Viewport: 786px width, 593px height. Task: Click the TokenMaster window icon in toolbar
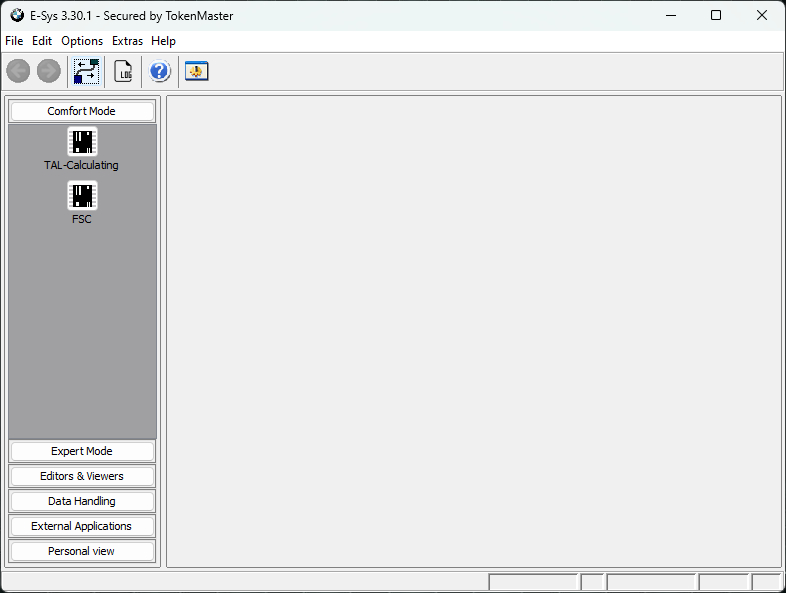tap(196, 71)
